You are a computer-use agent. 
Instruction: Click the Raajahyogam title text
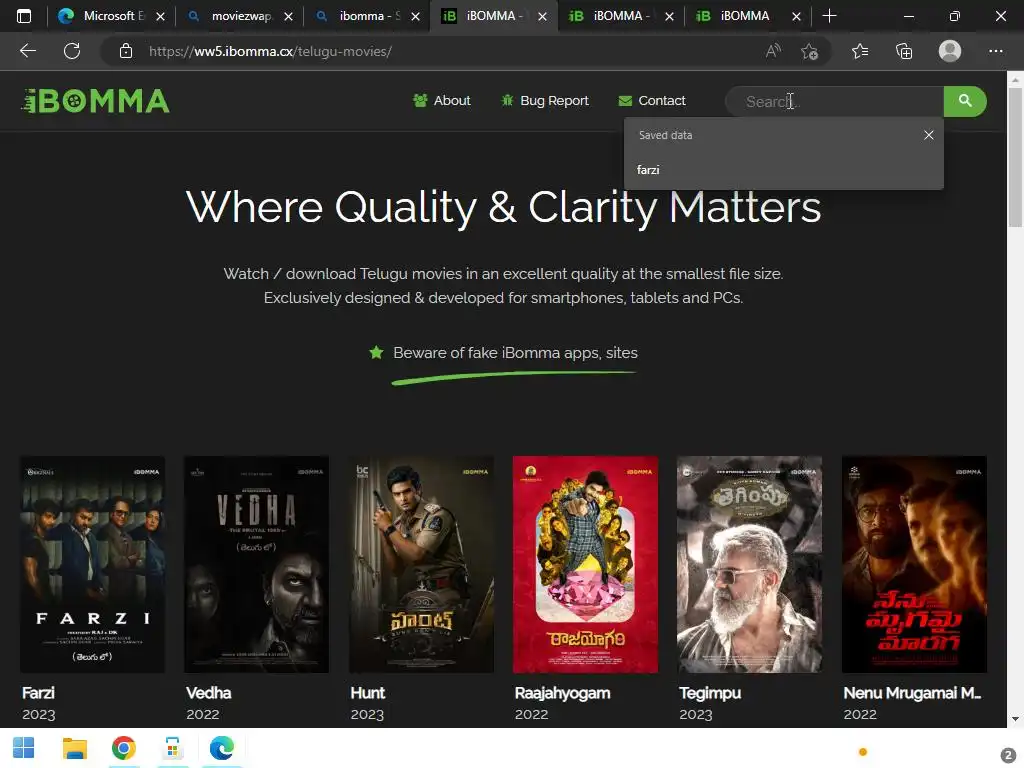click(x=562, y=693)
